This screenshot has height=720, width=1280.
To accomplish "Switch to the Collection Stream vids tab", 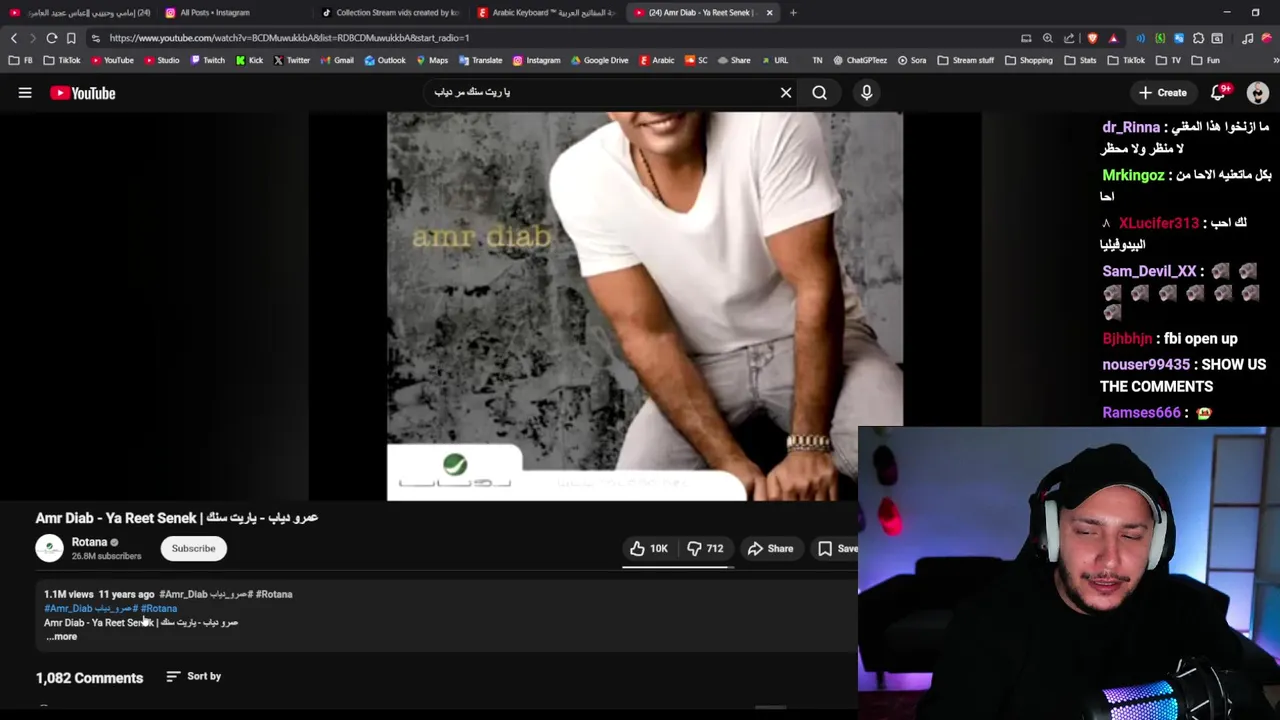I will 390,13.
